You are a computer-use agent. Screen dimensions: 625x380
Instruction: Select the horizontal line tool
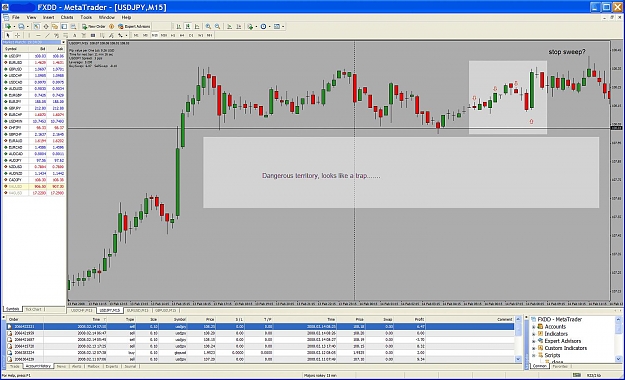(x=38, y=35)
